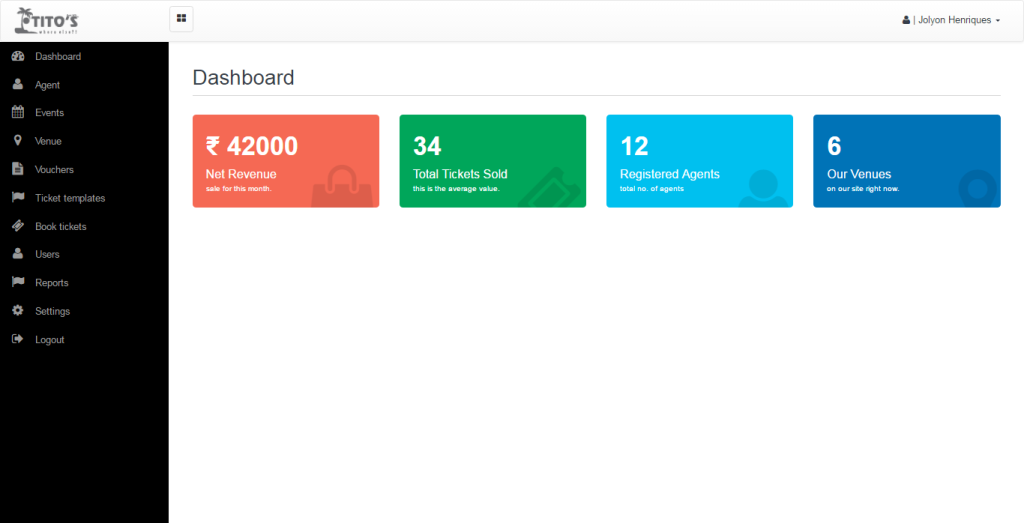The height and width of the screenshot is (523, 1024).
Task: Open Dashboard menu item
Action: point(58,56)
